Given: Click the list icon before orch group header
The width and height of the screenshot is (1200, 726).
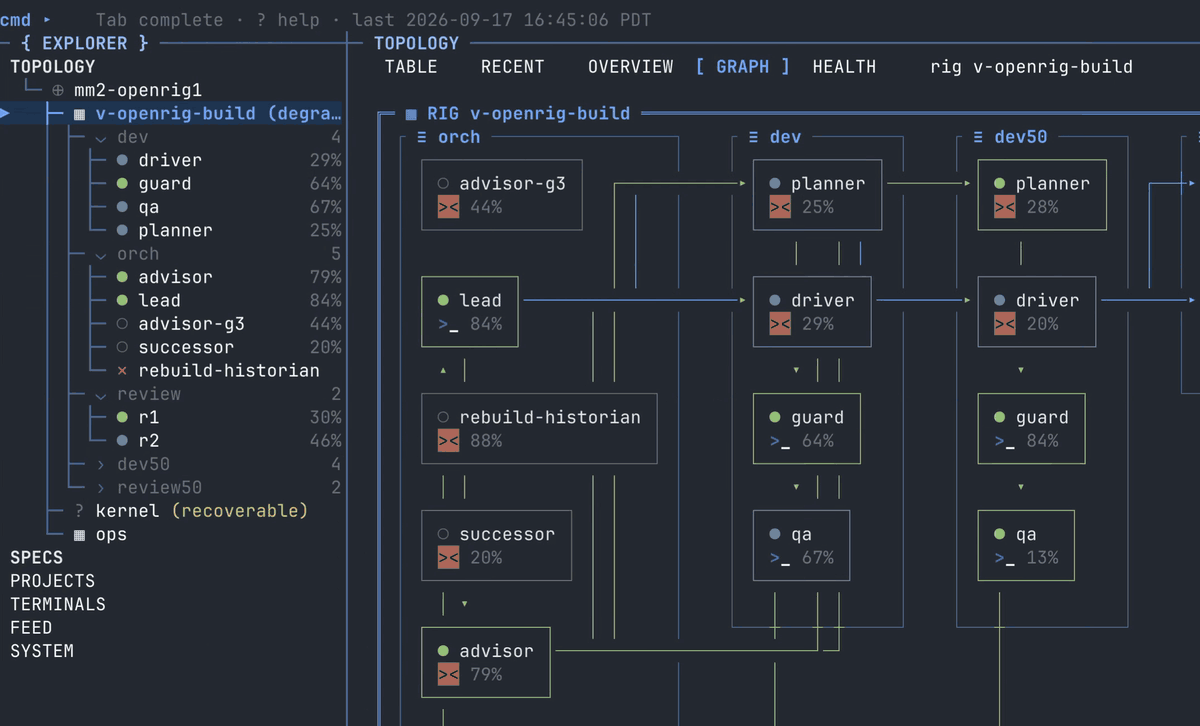Looking at the screenshot, I should point(422,137).
